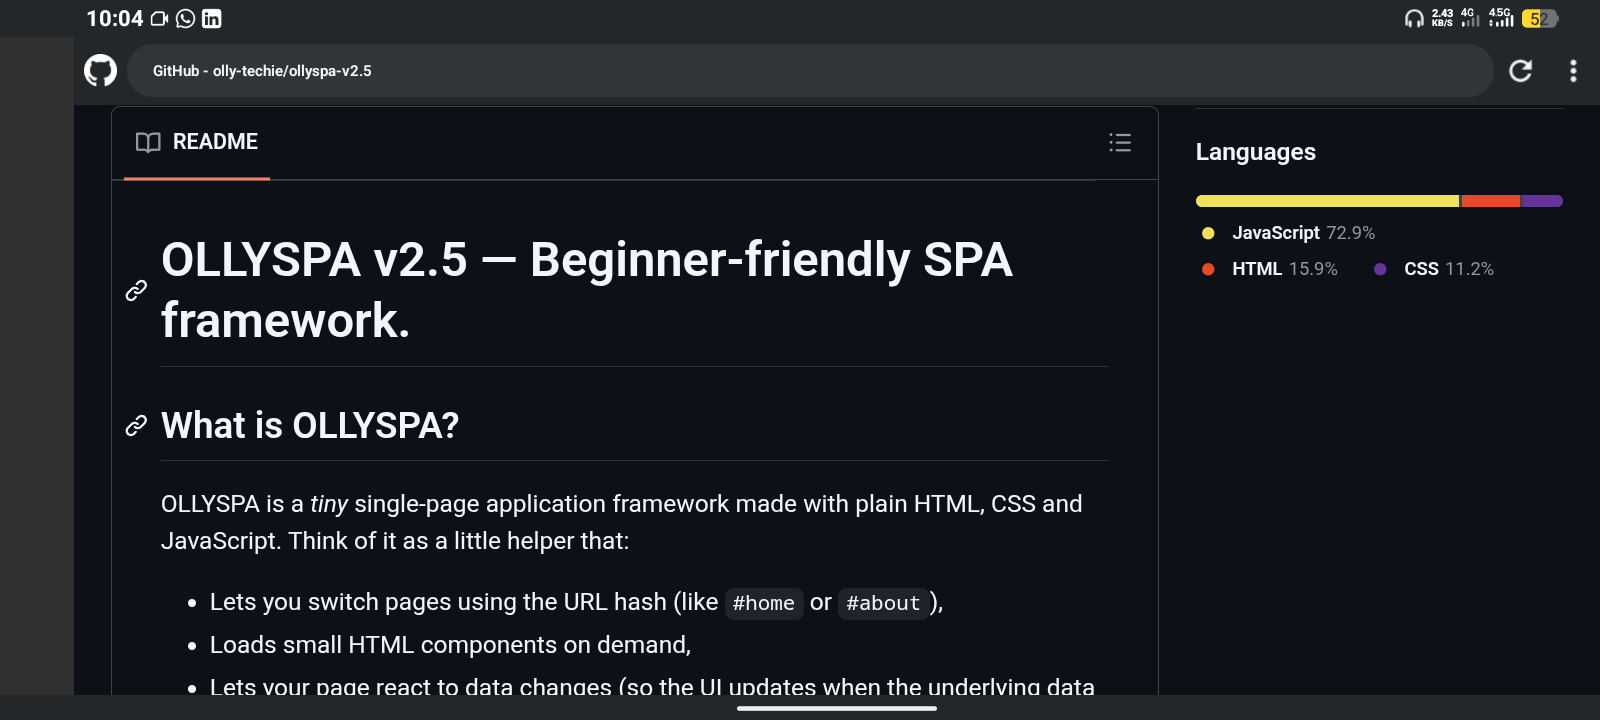Tap the battery indicator in status bar
This screenshot has height=720, width=1600.
pos(1540,19)
